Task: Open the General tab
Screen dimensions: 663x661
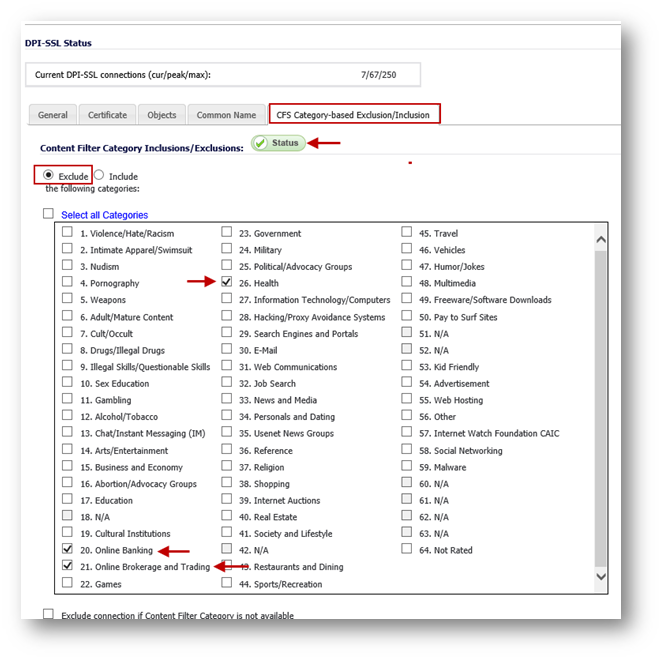Action: pyautogui.click(x=52, y=115)
